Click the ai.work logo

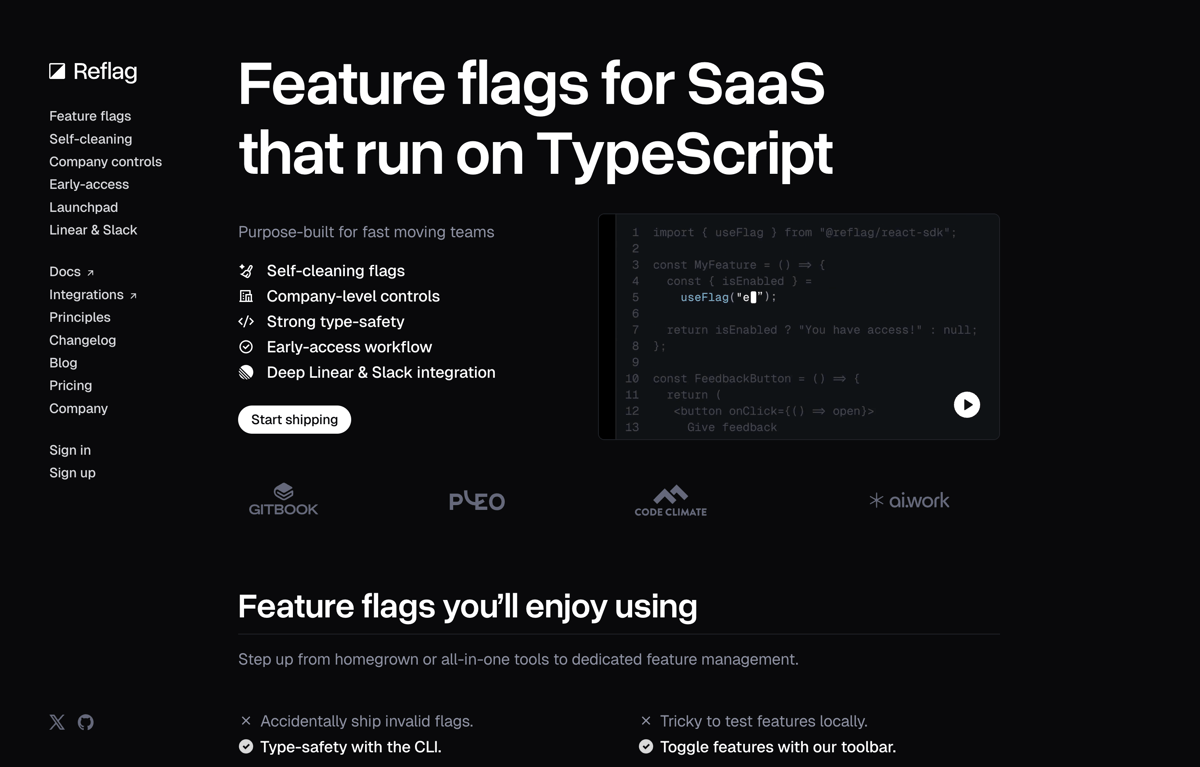(x=909, y=500)
